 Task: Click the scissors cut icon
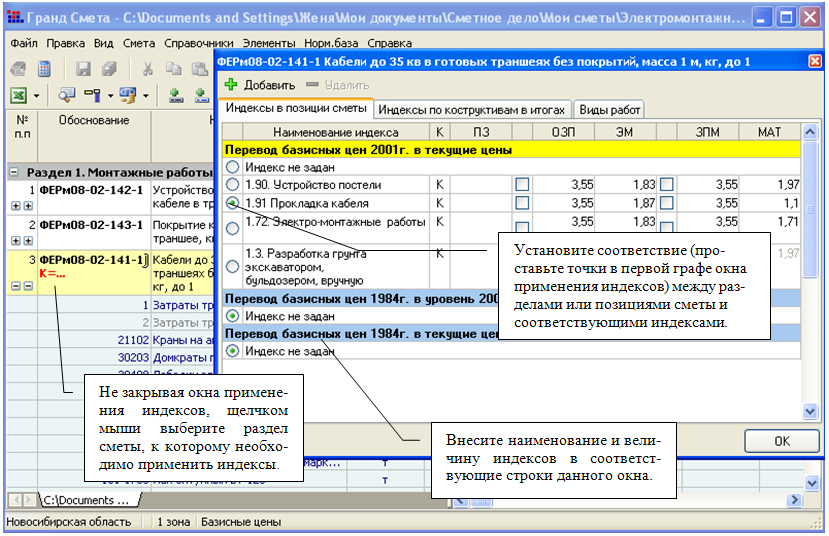point(148,69)
